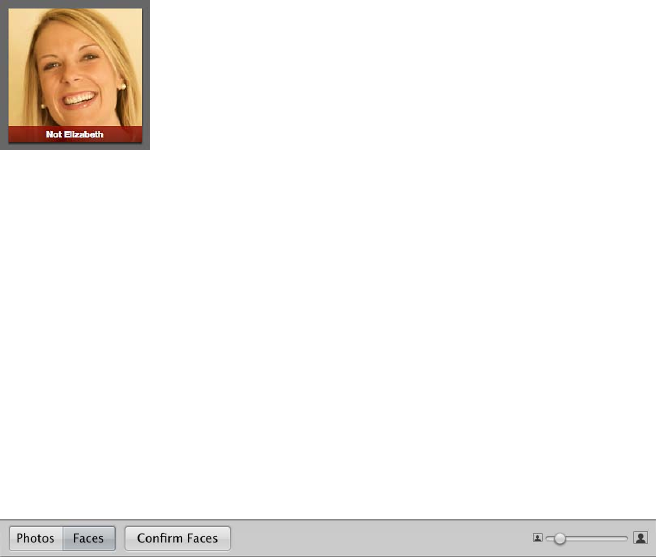Image resolution: width=656 pixels, height=557 pixels.
Task: Click the Confirm Faces button
Action: (x=177, y=538)
